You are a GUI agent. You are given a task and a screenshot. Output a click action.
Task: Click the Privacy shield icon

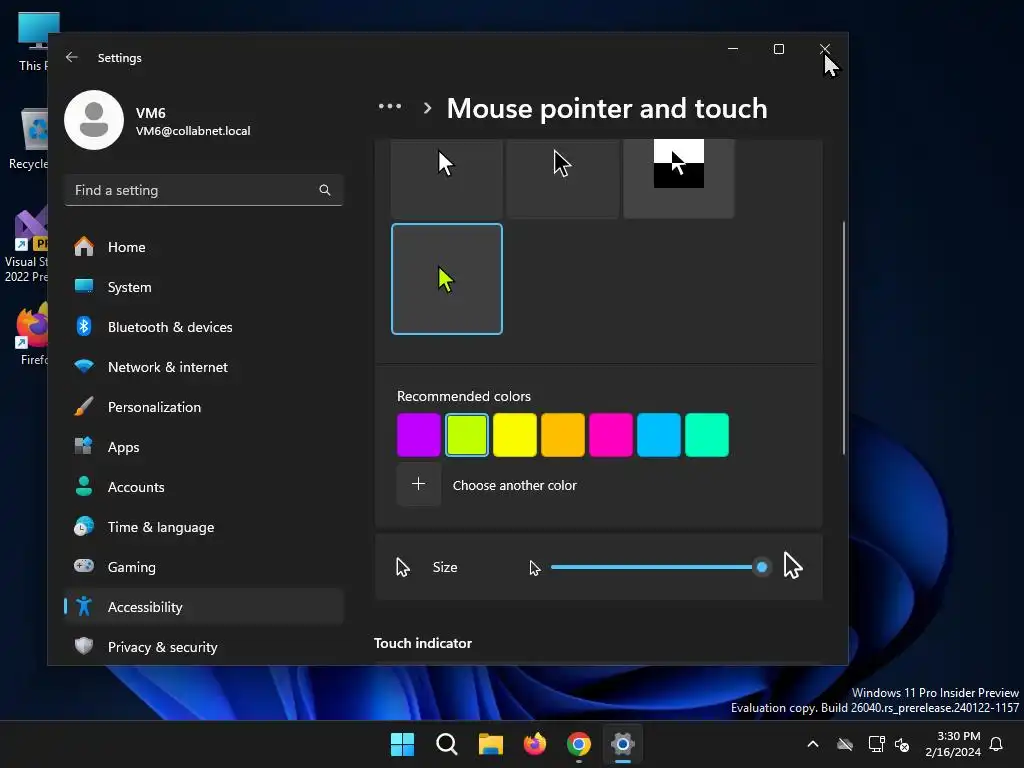[x=84, y=646]
